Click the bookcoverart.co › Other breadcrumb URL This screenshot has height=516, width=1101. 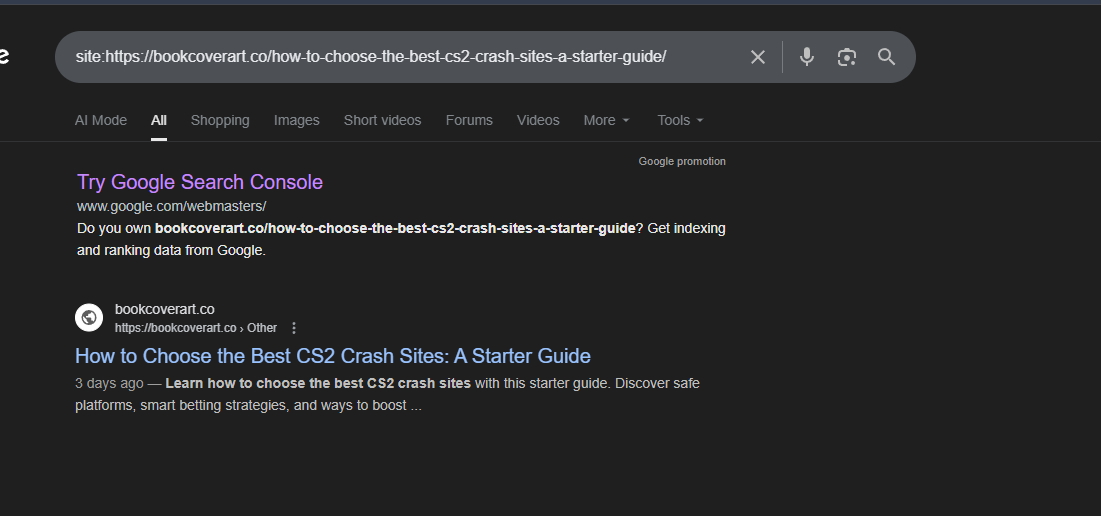[196, 328]
